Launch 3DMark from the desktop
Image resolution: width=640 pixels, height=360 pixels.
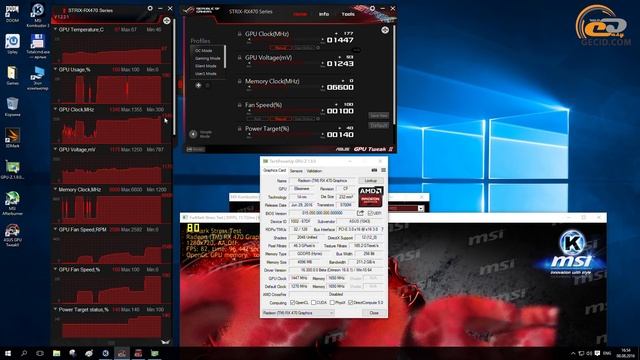[x=12, y=138]
